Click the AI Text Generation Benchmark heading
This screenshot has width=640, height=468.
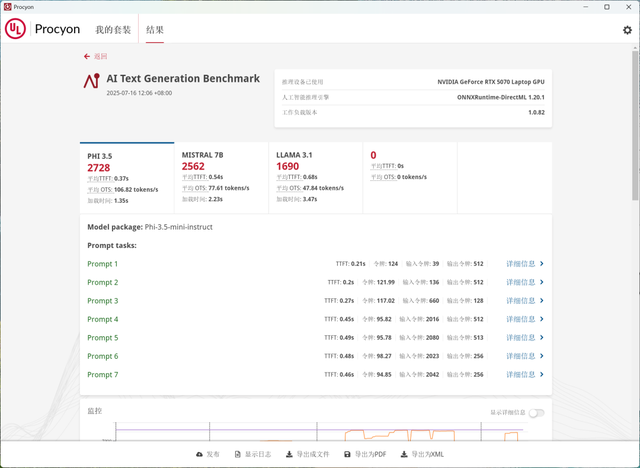183,78
